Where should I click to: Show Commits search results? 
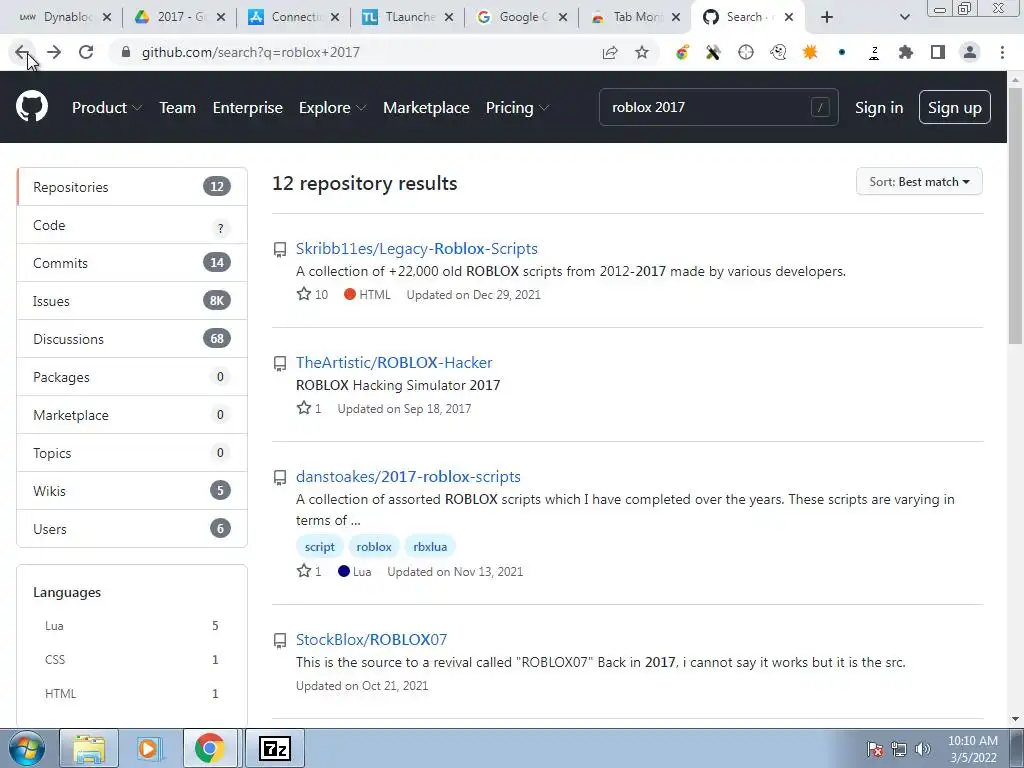[132, 263]
